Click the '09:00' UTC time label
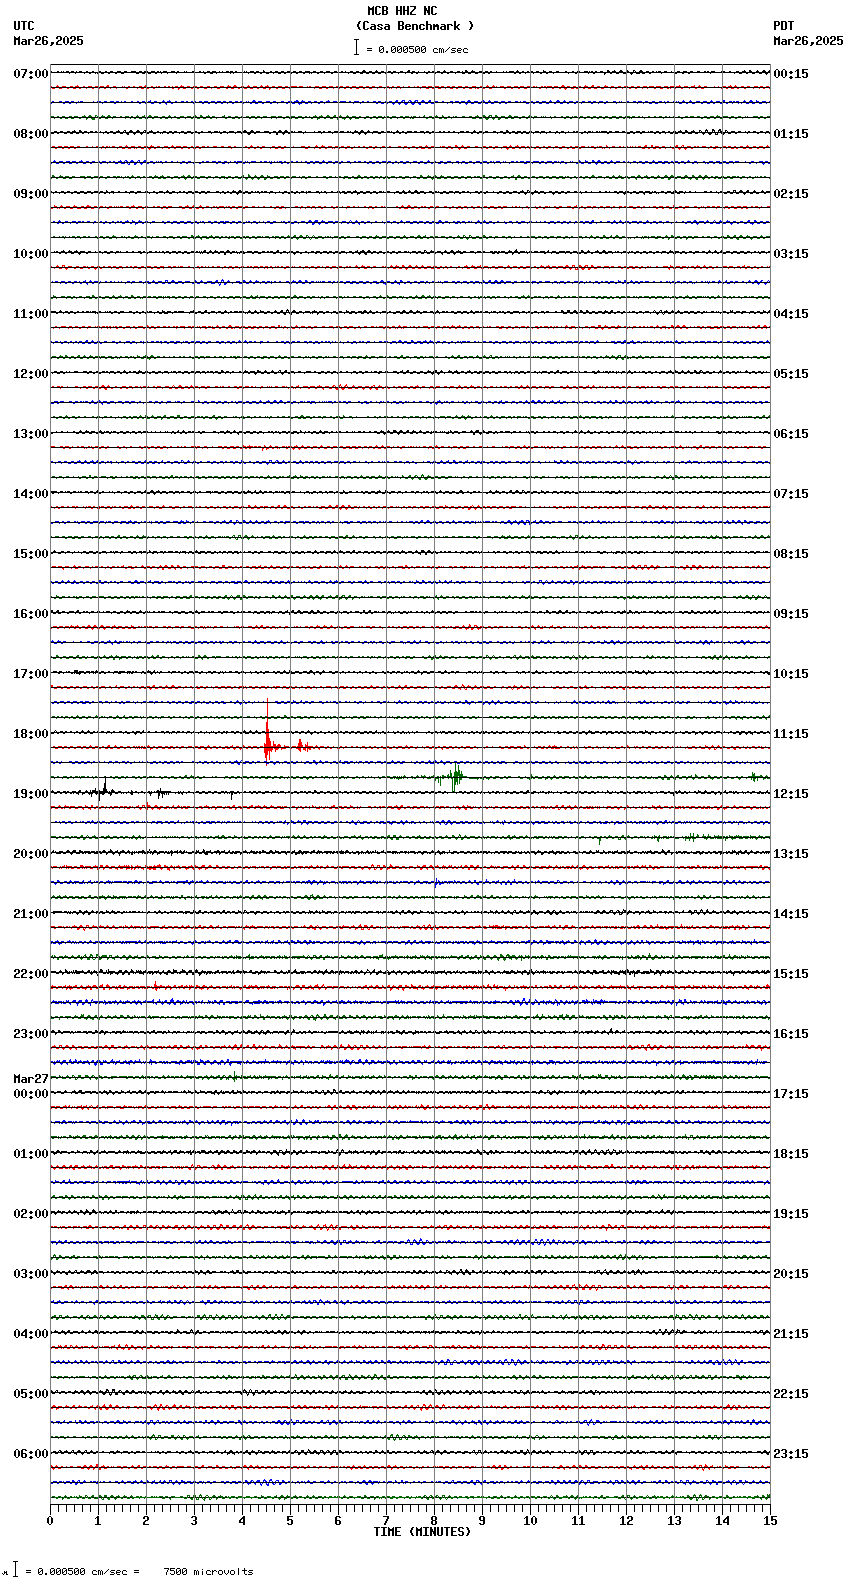 [x=31, y=194]
